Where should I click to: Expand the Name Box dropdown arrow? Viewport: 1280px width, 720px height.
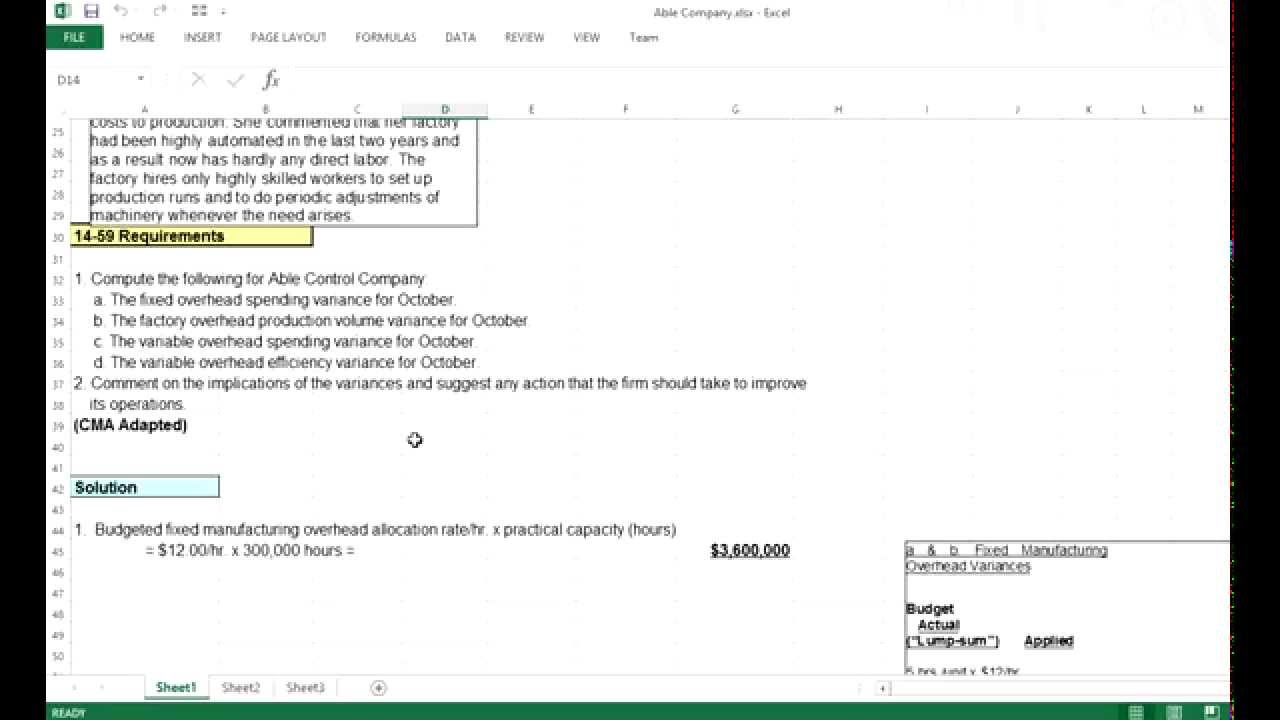(x=141, y=79)
